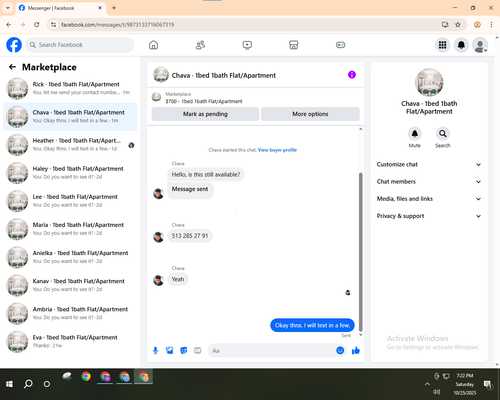Reload the page

pos(37,24)
